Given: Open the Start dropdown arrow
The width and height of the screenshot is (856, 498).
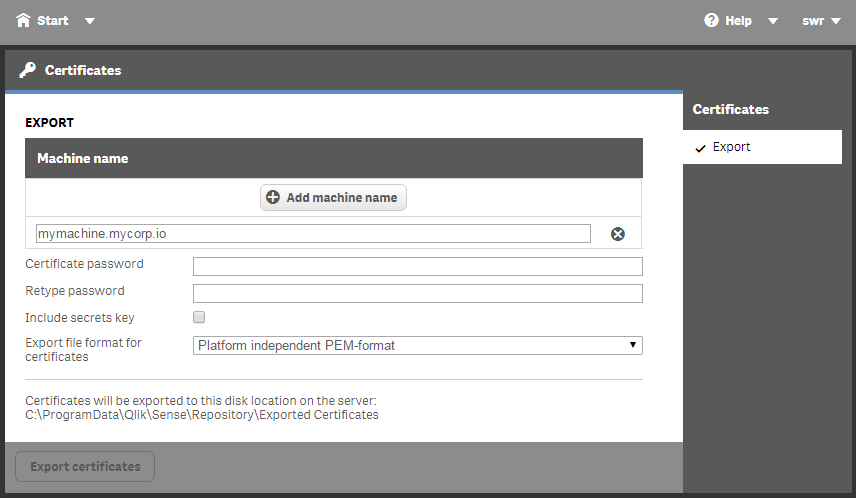Looking at the screenshot, I should (x=90, y=21).
